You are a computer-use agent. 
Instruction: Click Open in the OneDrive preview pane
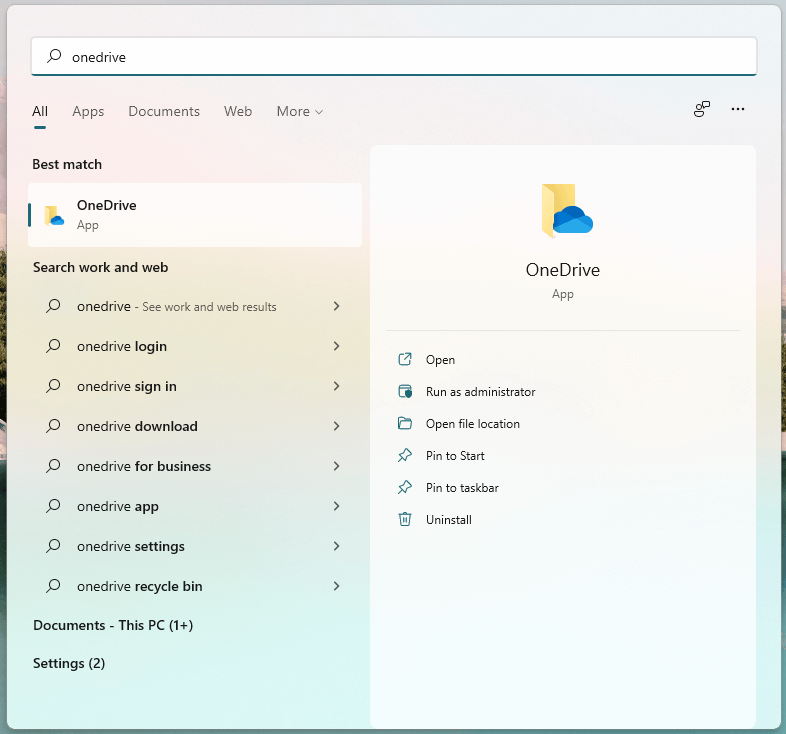tap(440, 360)
